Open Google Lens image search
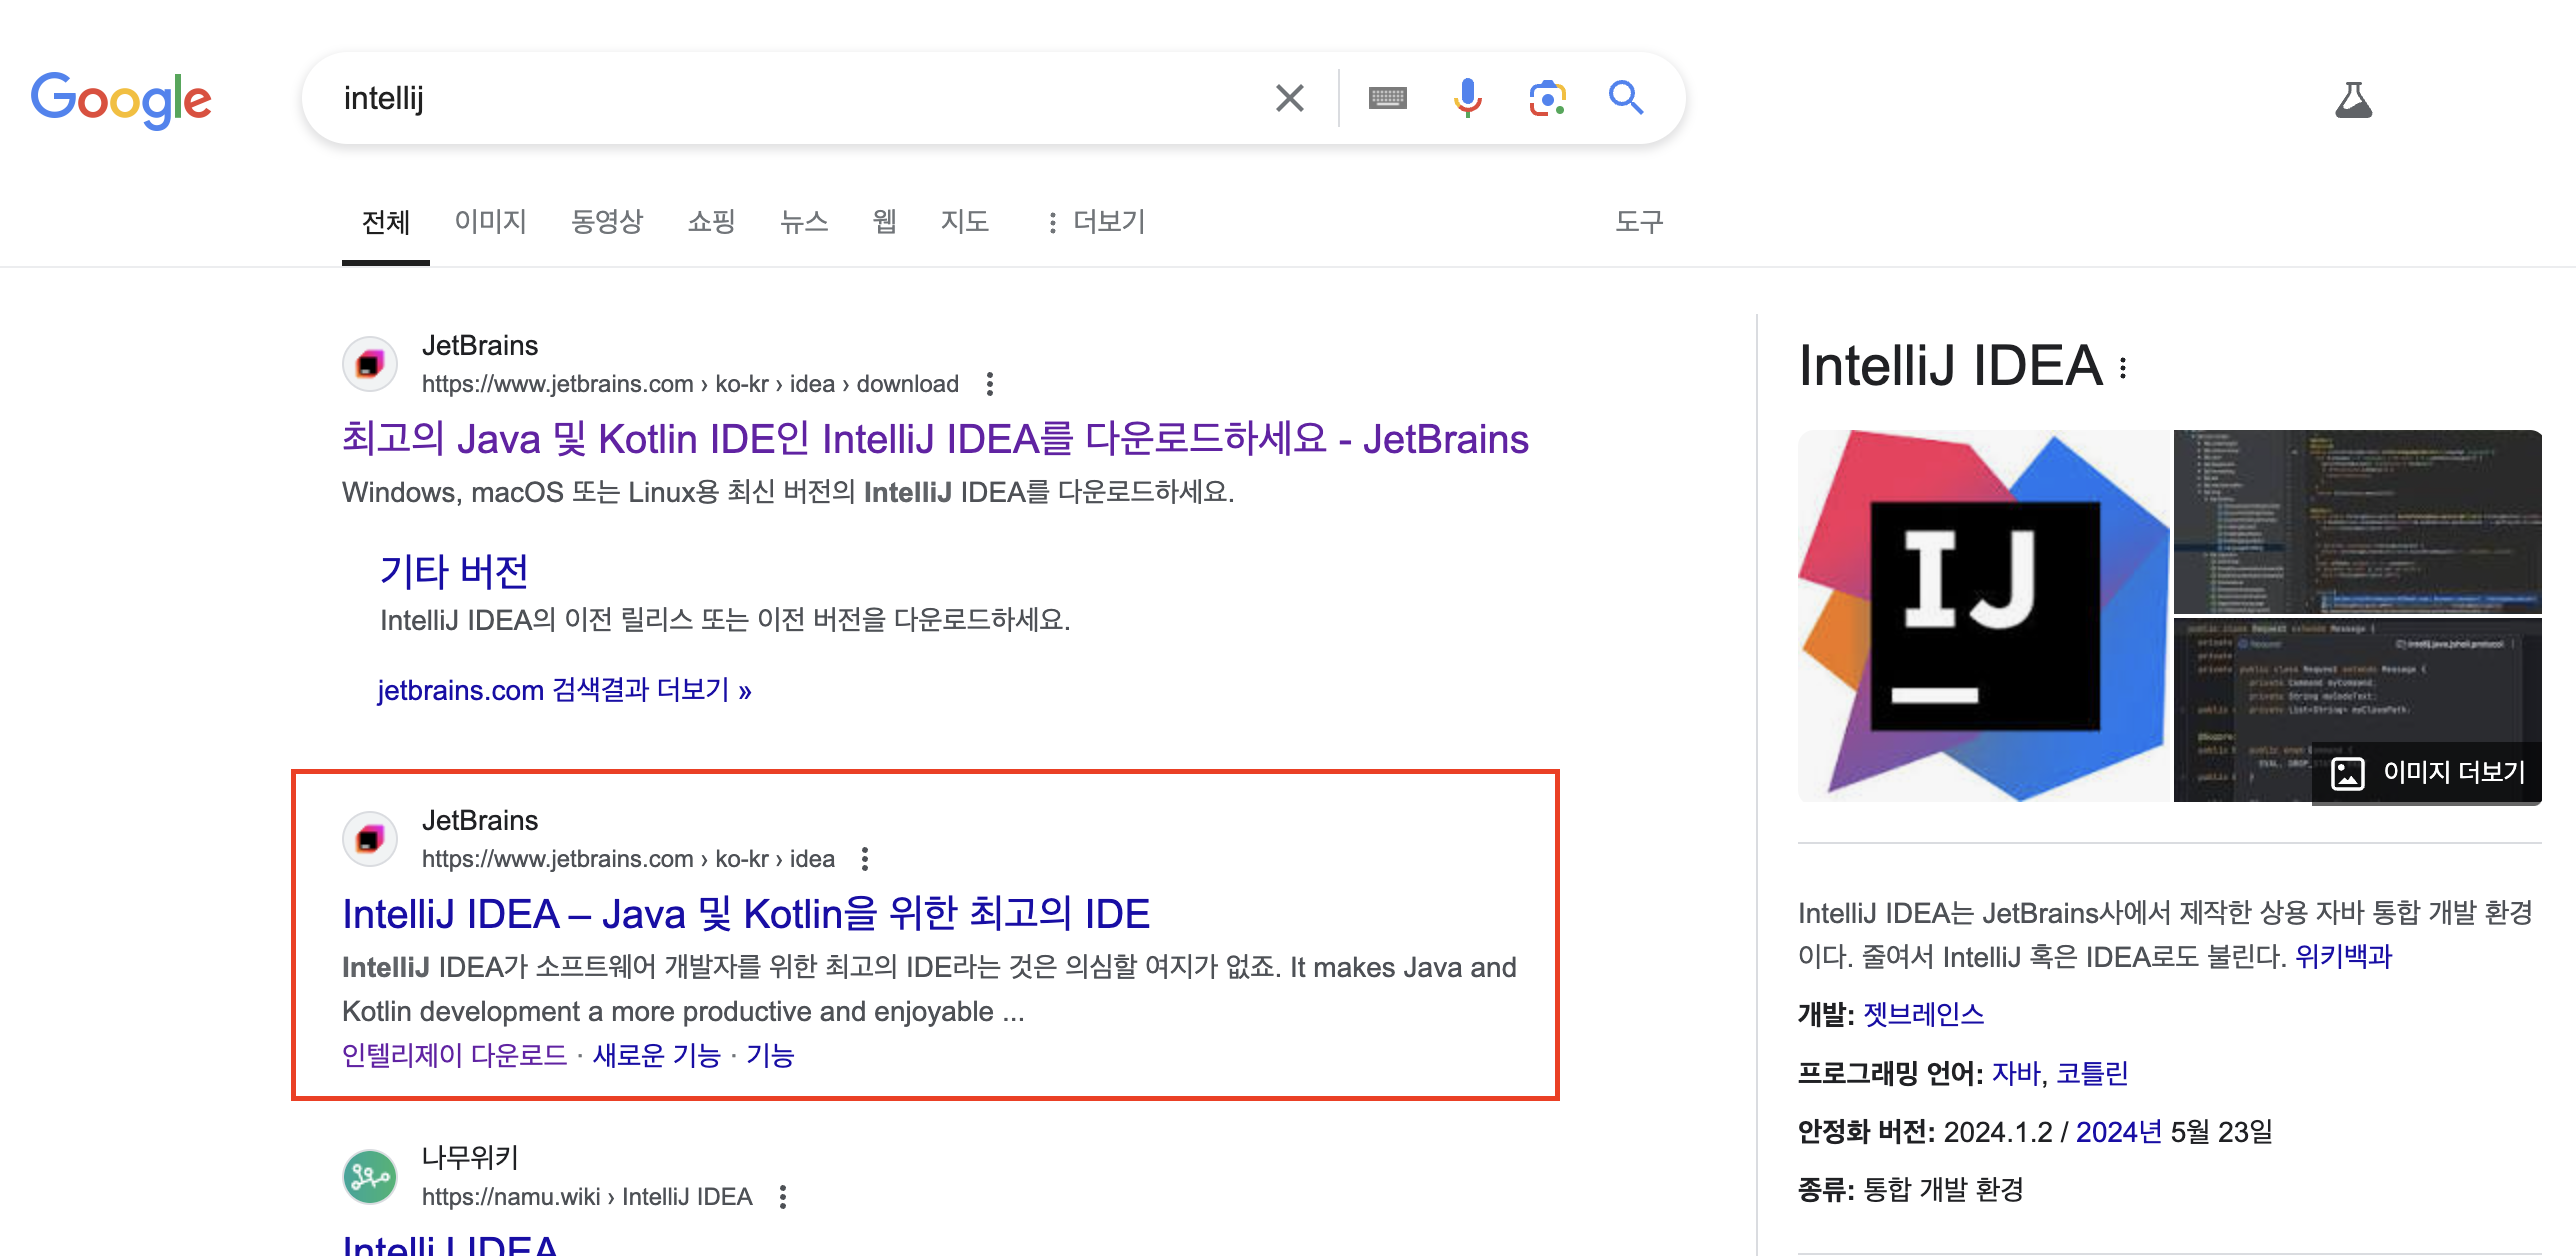 [x=1546, y=98]
